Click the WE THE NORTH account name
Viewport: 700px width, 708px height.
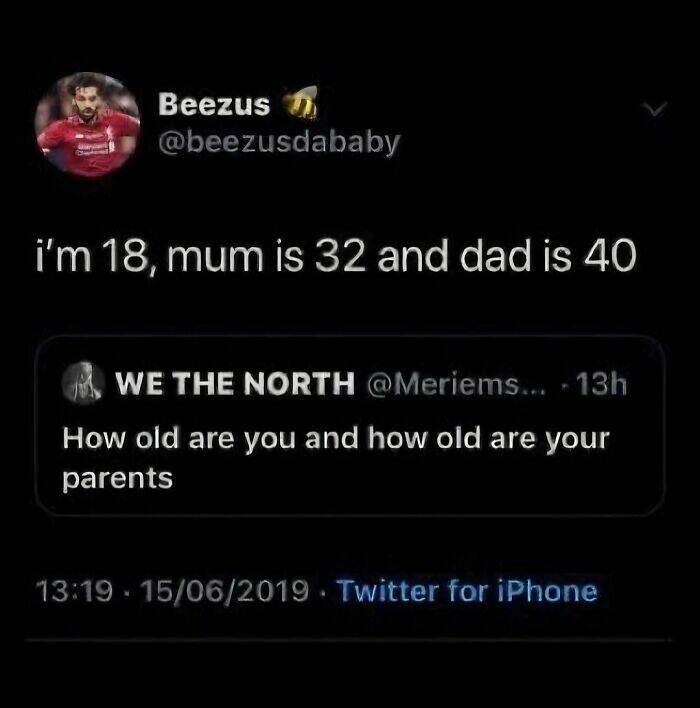tap(235, 384)
